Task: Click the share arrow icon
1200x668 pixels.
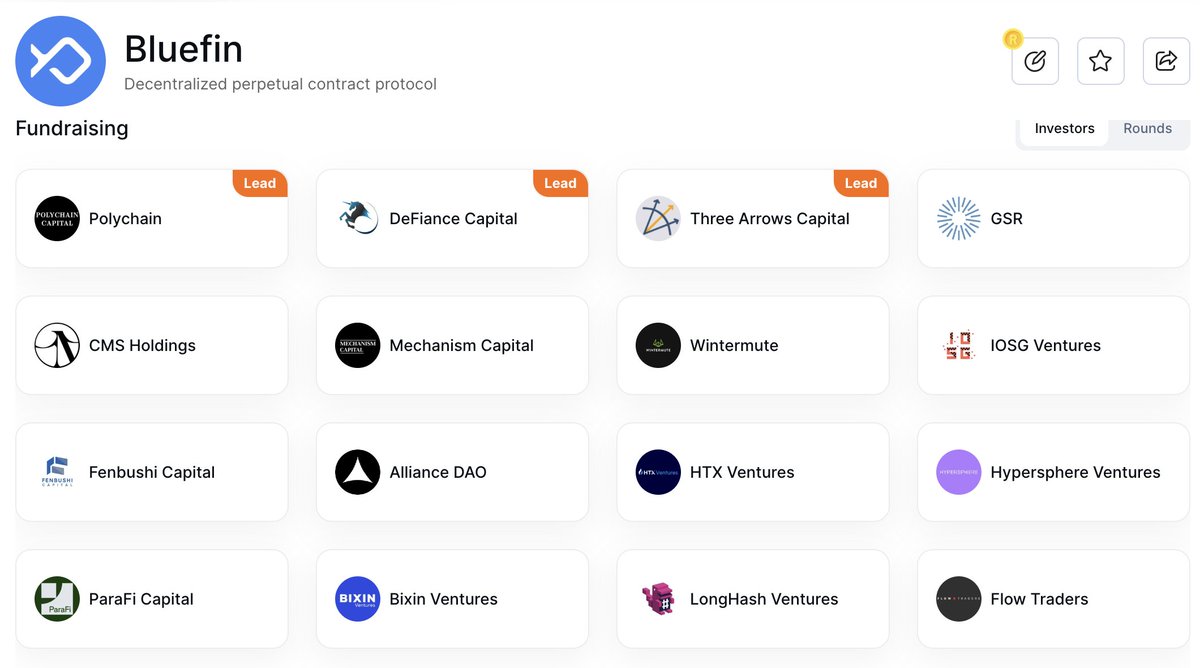Action: (1166, 61)
